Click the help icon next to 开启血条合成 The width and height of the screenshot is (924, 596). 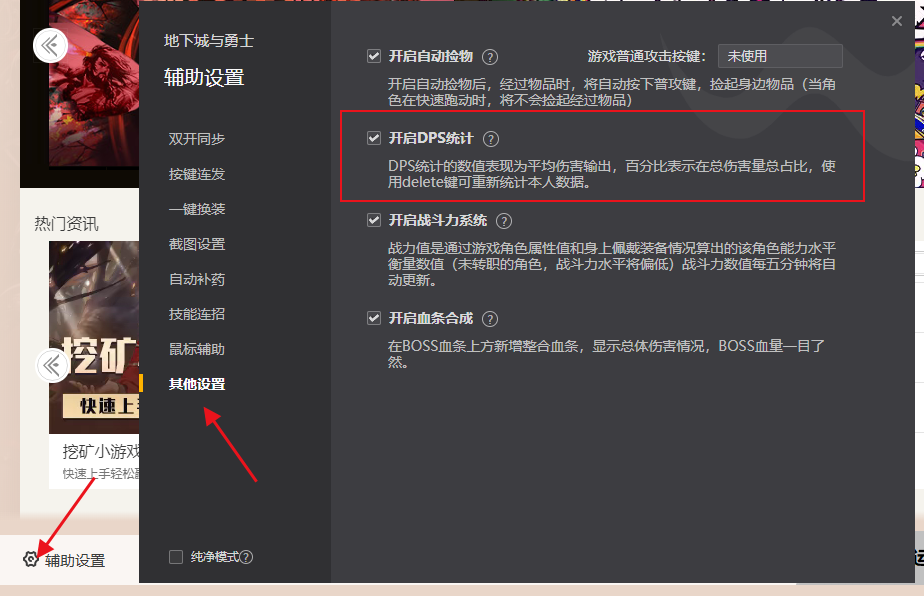pos(490,319)
